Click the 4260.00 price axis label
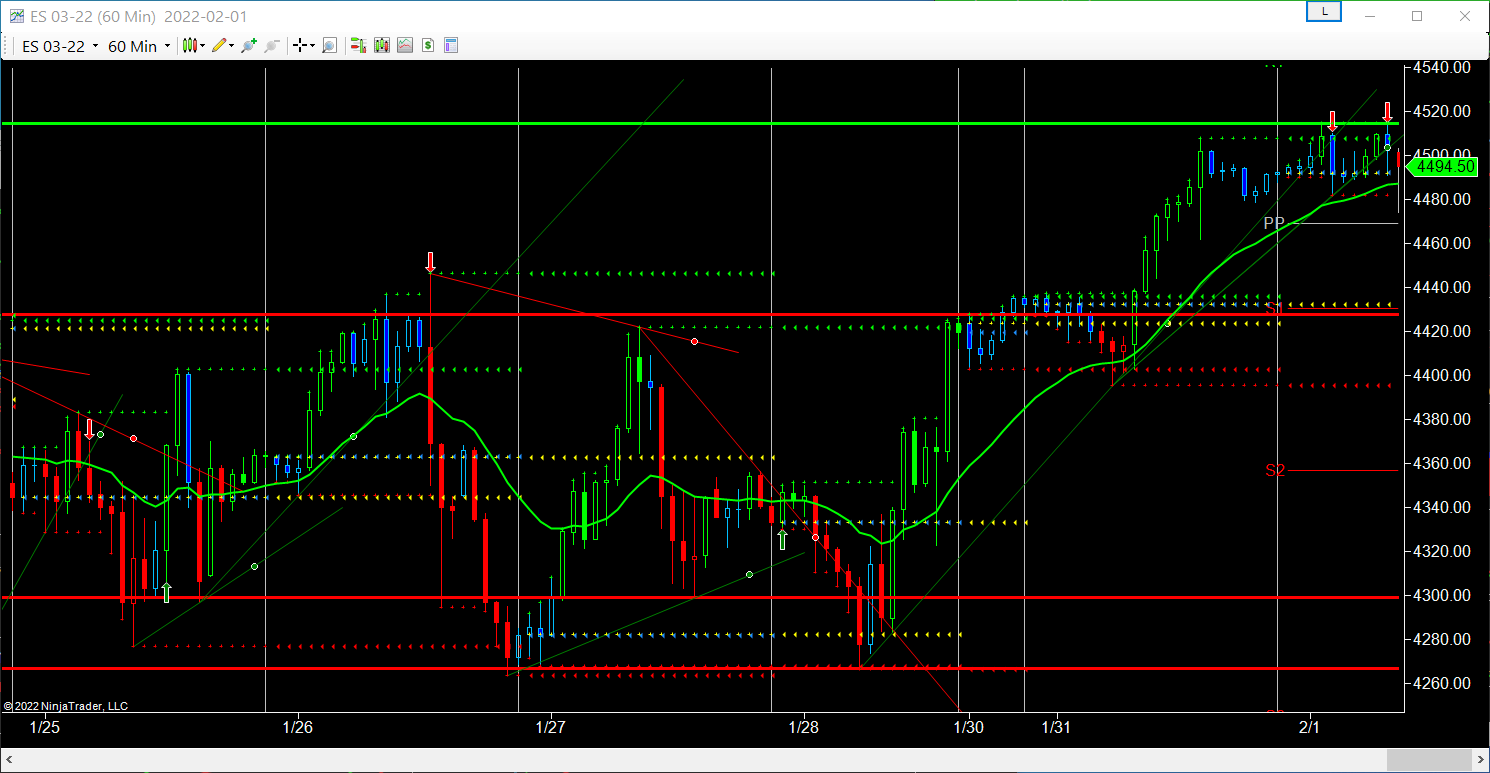 tap(1441, 684)
